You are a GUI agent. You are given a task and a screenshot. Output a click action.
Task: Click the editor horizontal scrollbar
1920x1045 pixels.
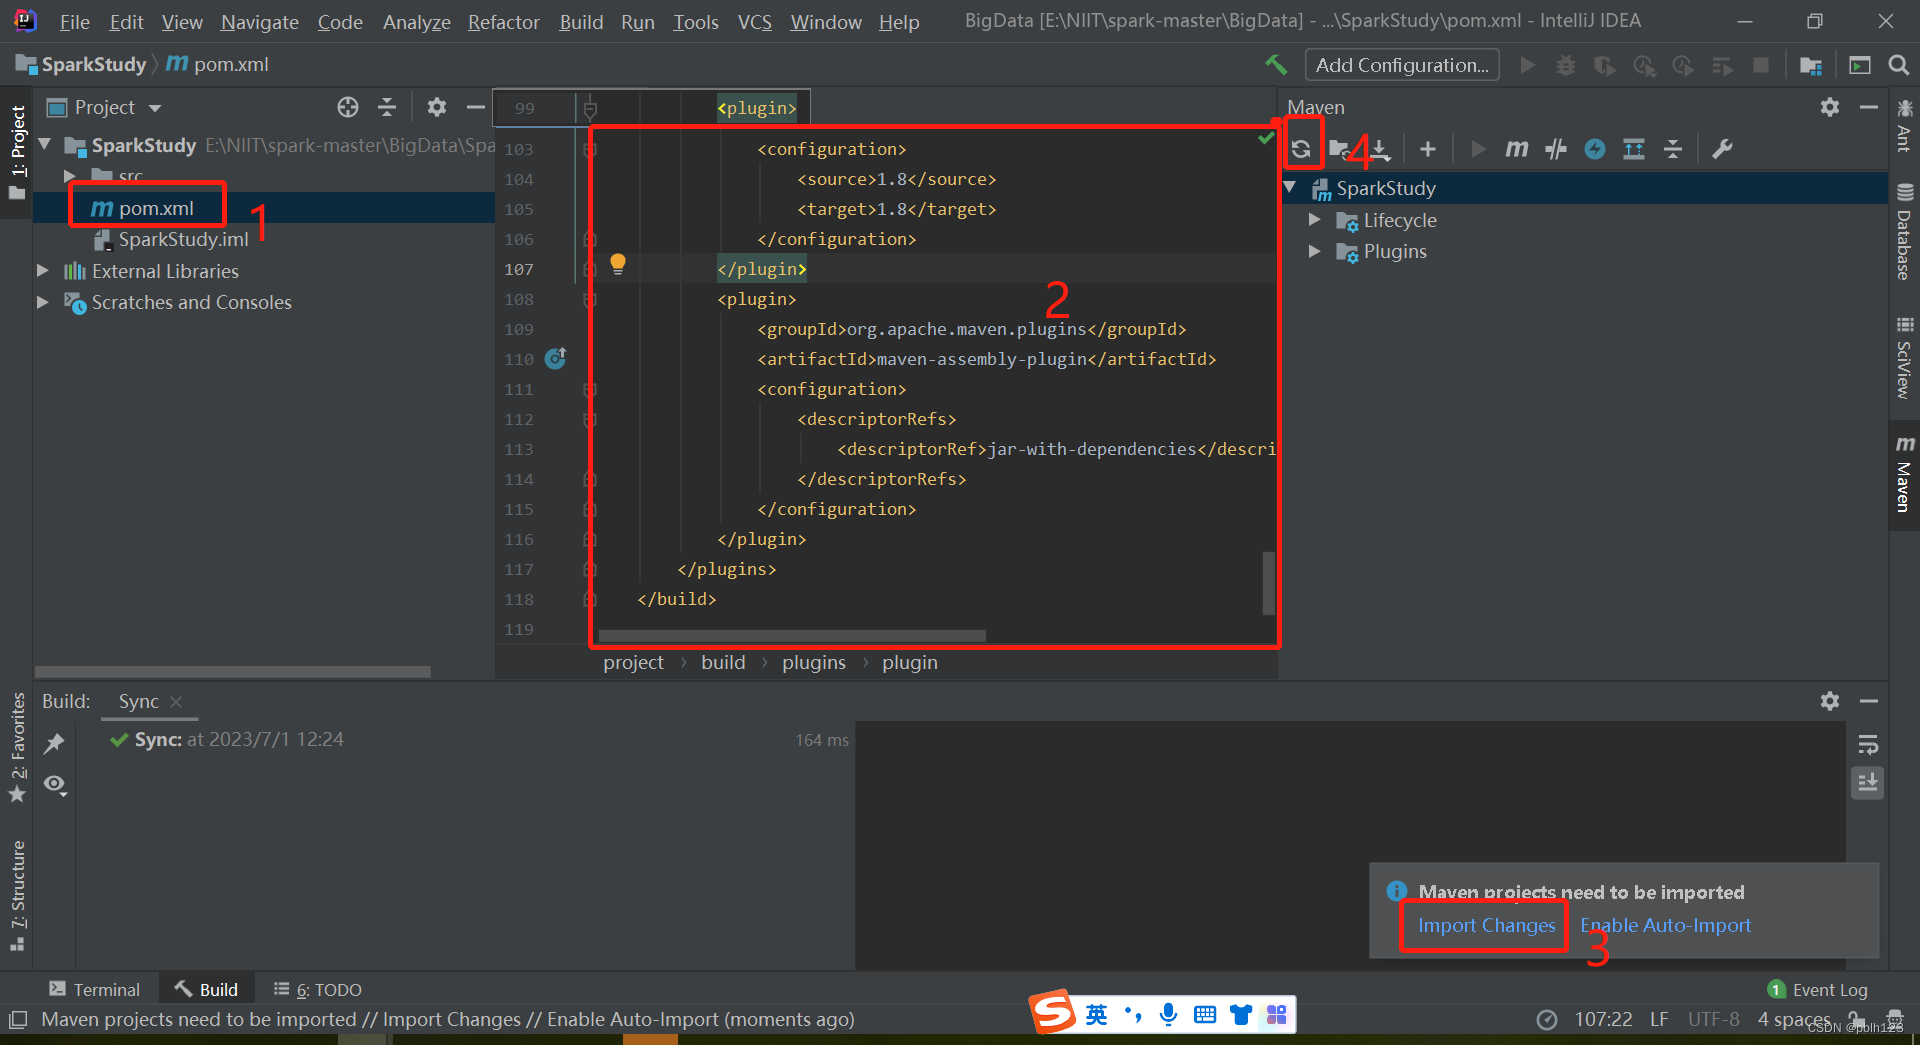(791, 636)
